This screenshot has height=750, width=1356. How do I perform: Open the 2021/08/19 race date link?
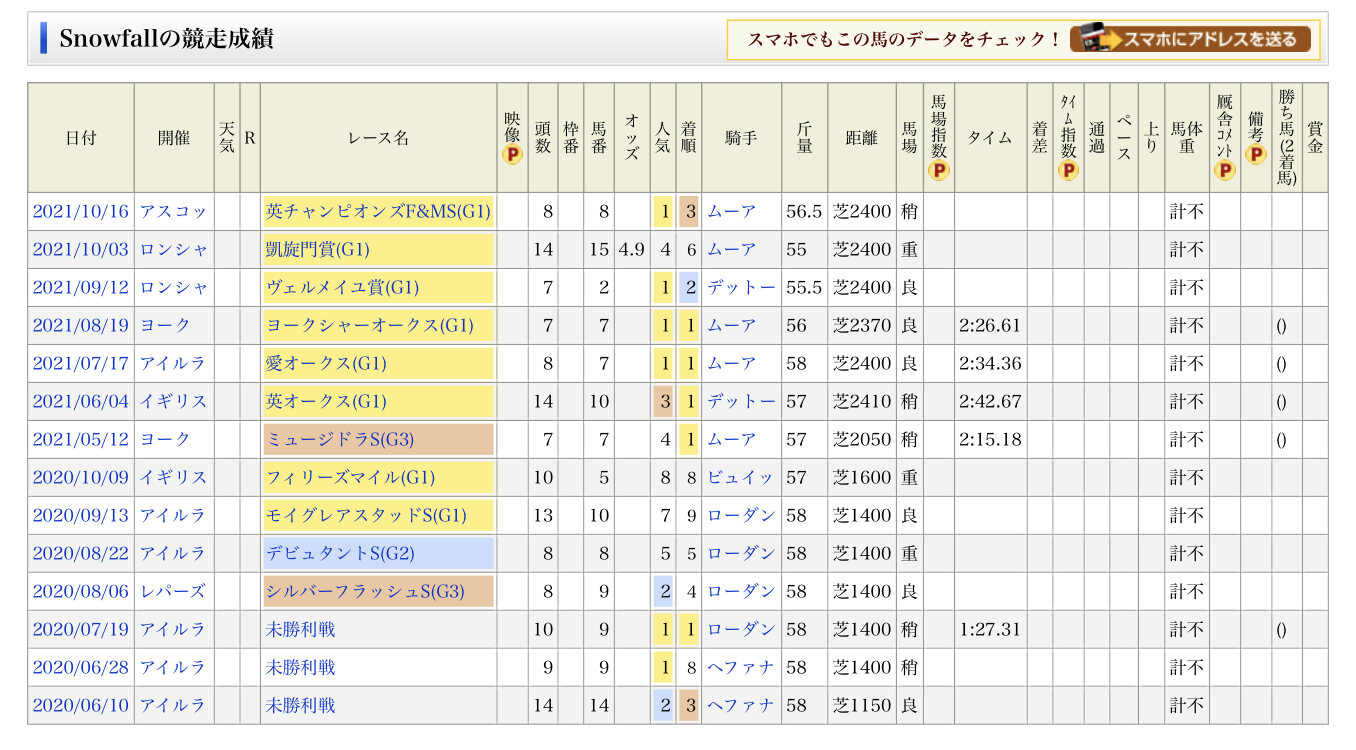click(81, 326)
